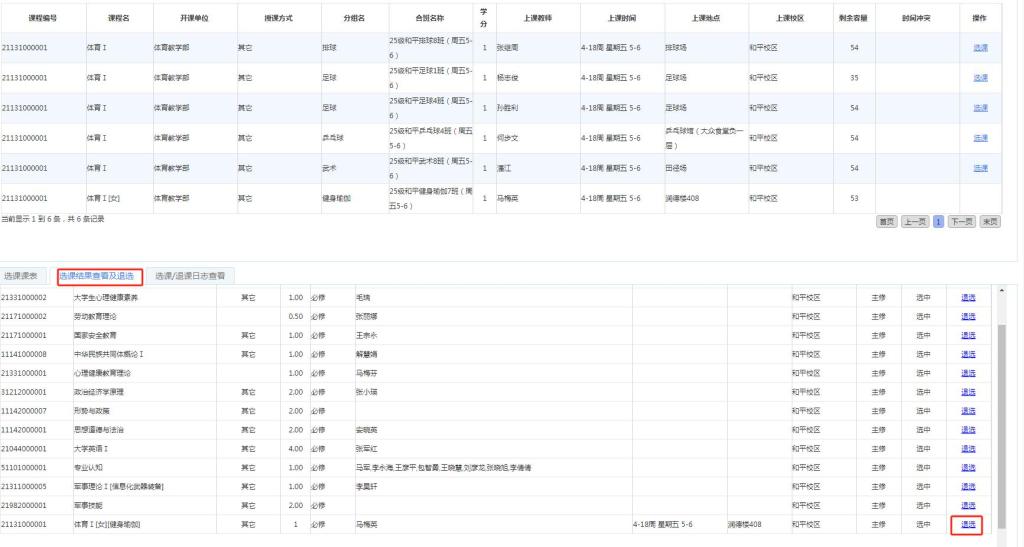This screenshot has width=1024, height=547.
Task: Click 选课 for the 排球 course row
Action: (979, 47)
